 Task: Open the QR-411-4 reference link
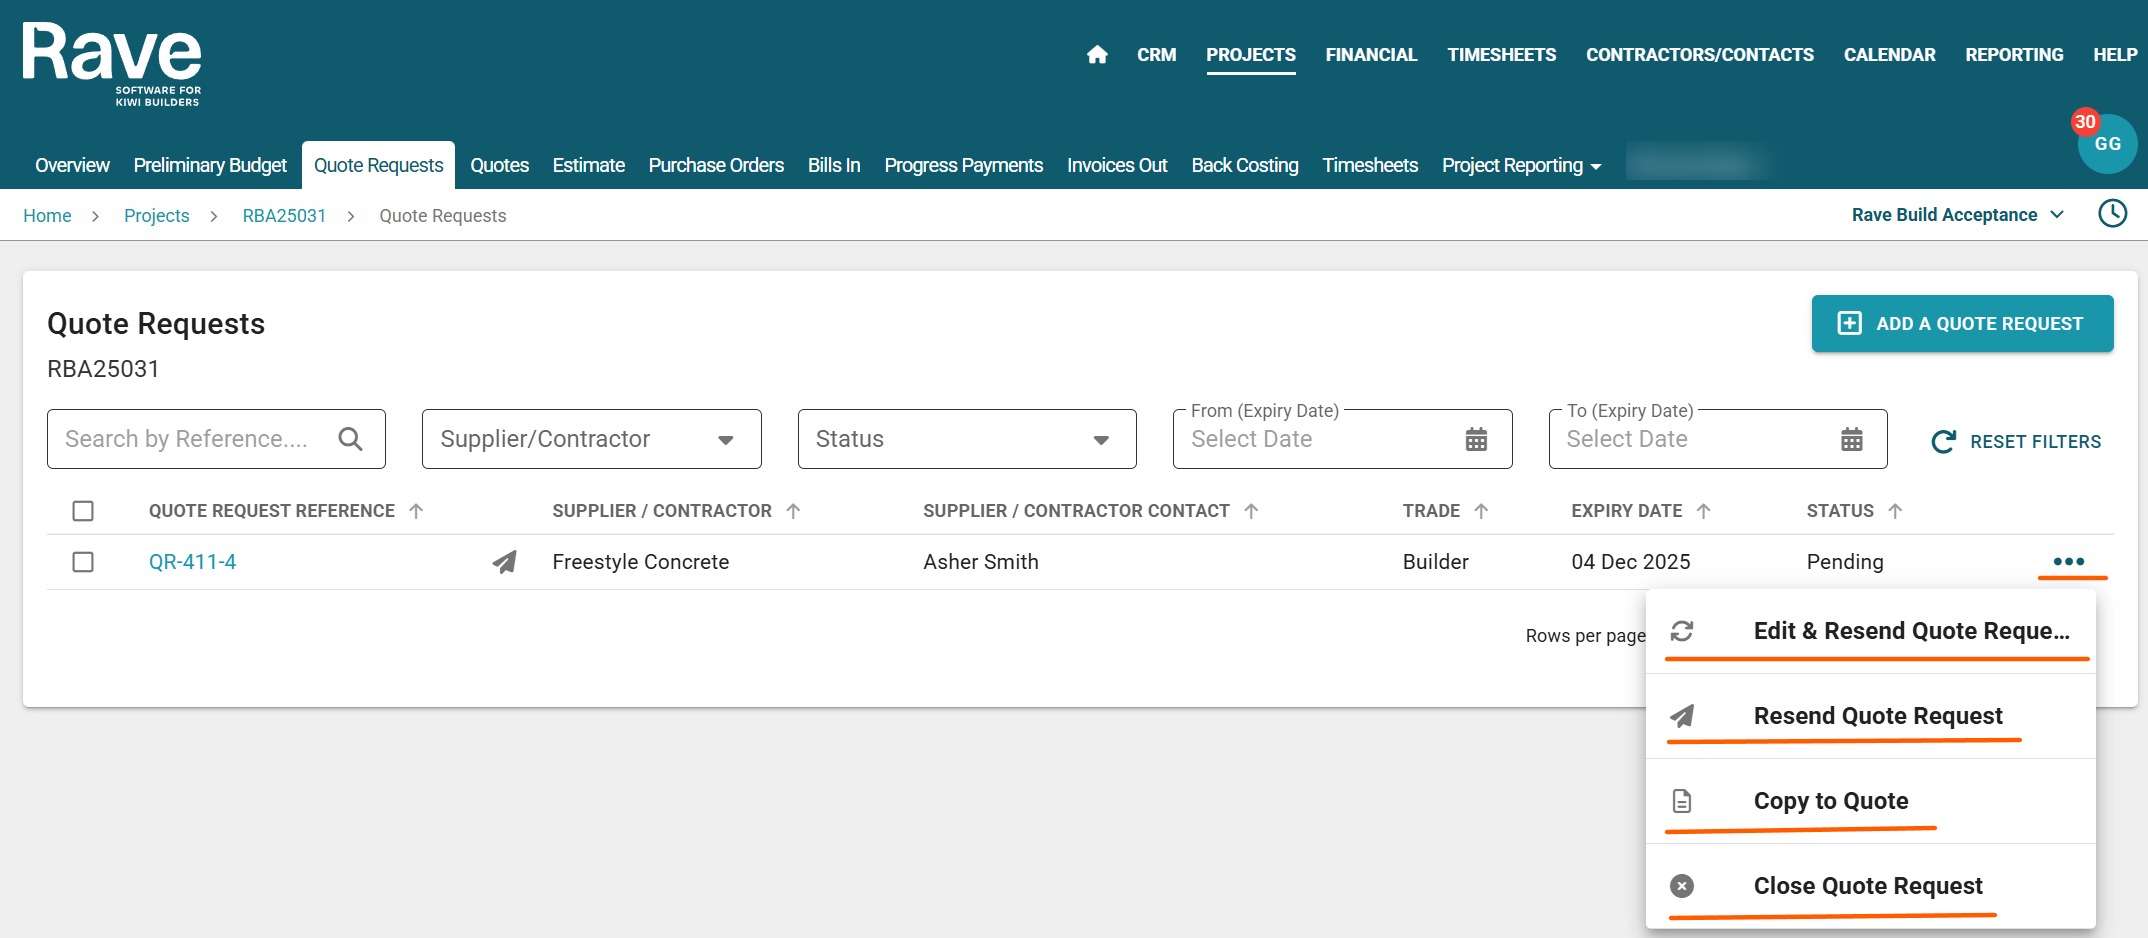tap(192, 562)
